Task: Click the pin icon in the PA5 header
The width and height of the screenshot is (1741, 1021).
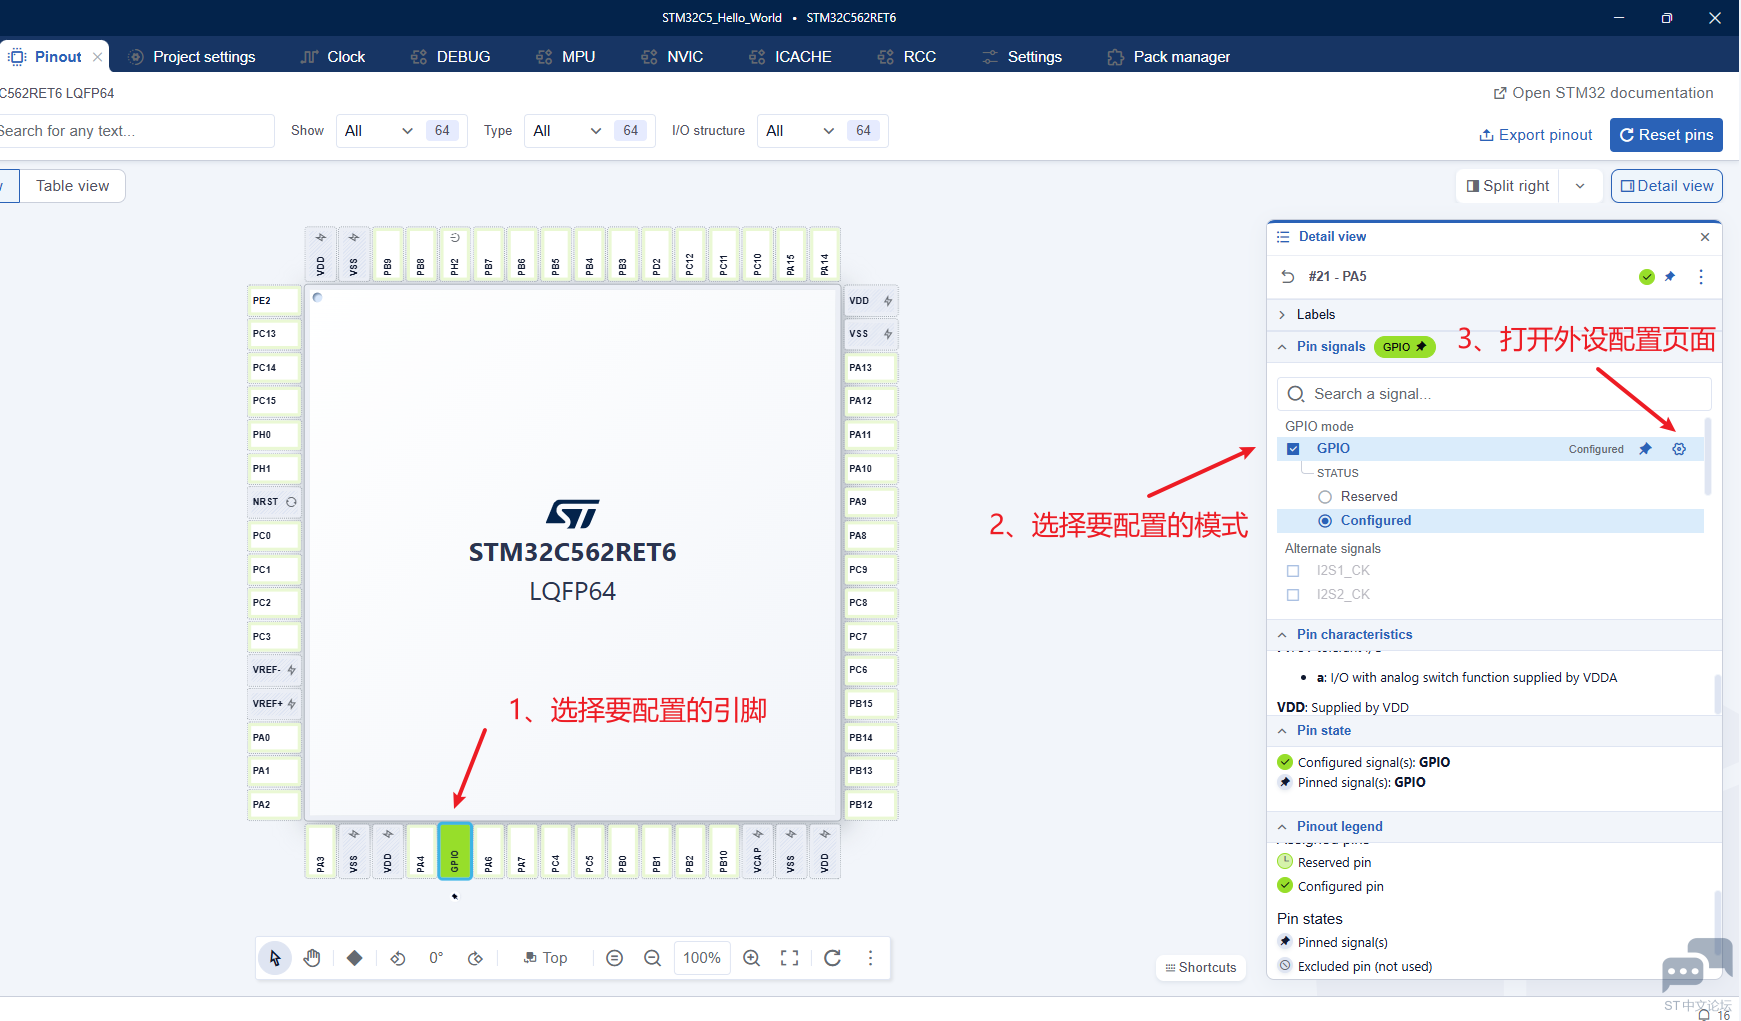Action: coord(1670,277)
